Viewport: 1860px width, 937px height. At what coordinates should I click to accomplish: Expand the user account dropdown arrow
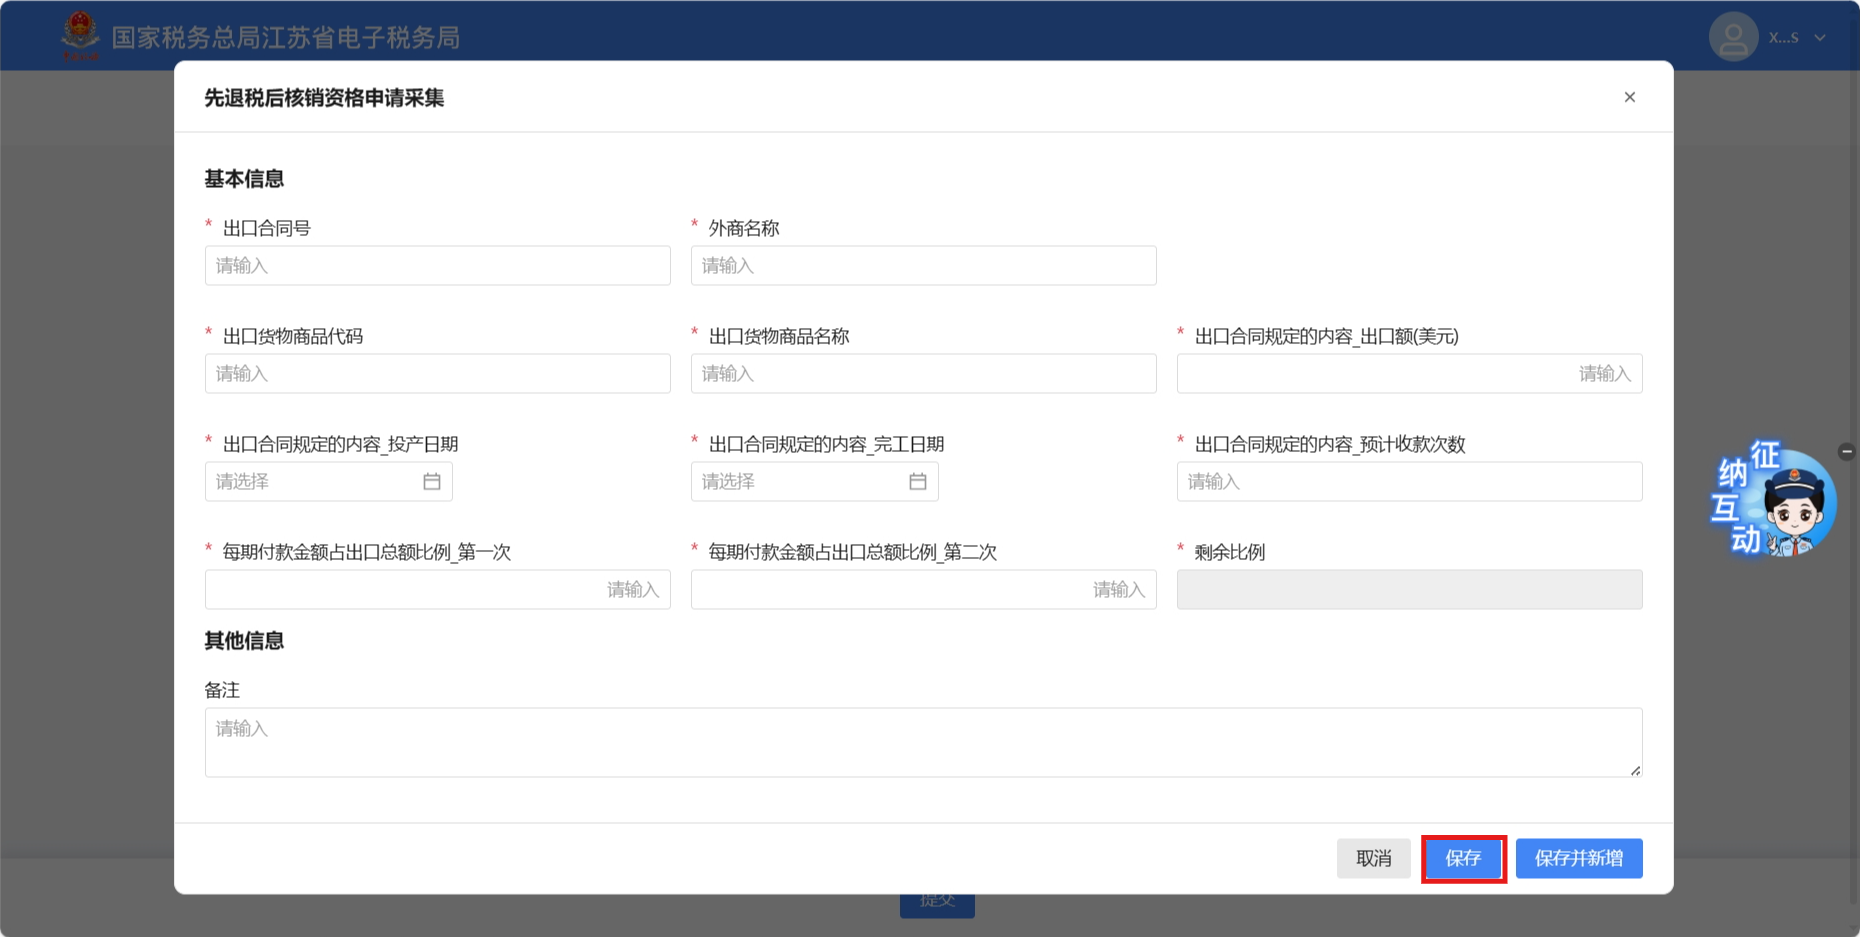point(1820,38)
